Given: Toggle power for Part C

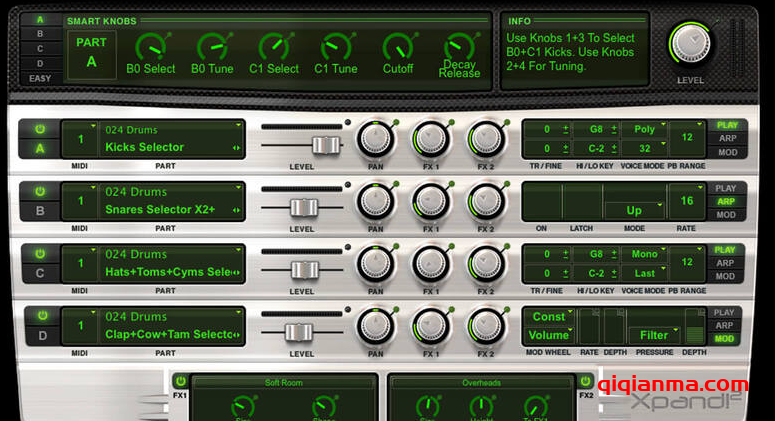Looking at the screenshot, I should (x=40, y=253).
